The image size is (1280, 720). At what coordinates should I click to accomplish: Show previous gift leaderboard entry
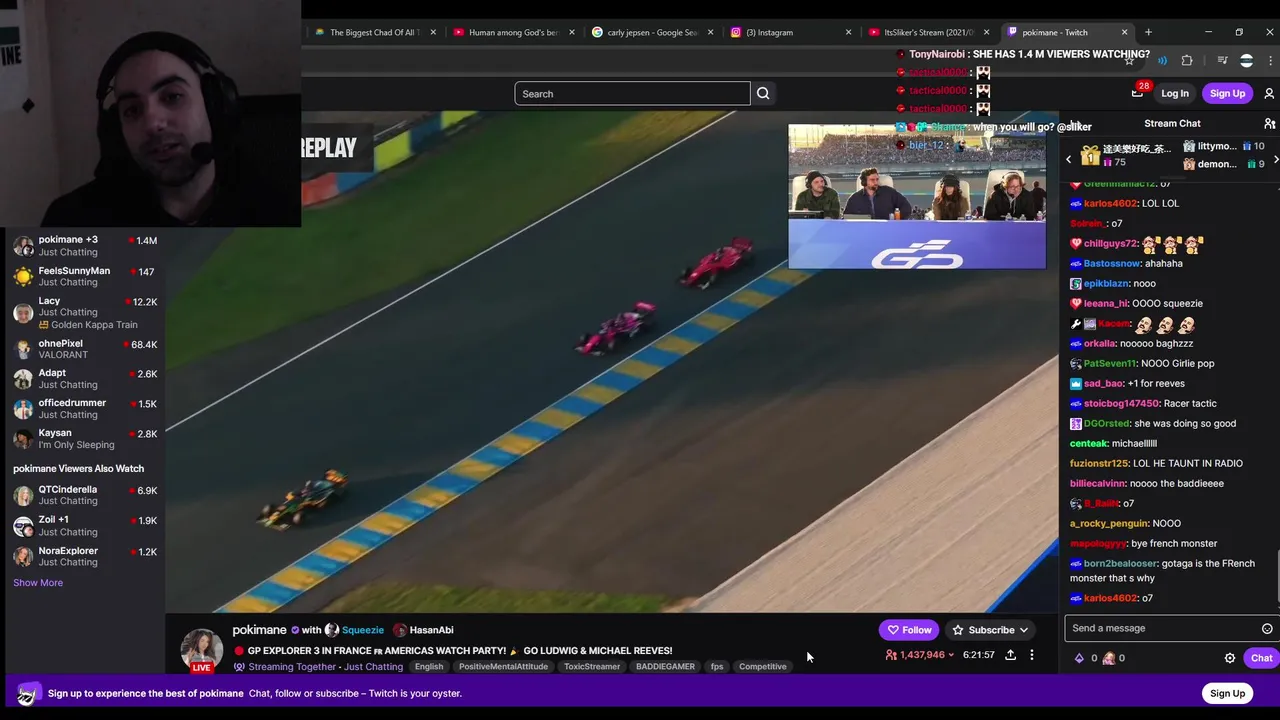click(x=1068, y=159)
